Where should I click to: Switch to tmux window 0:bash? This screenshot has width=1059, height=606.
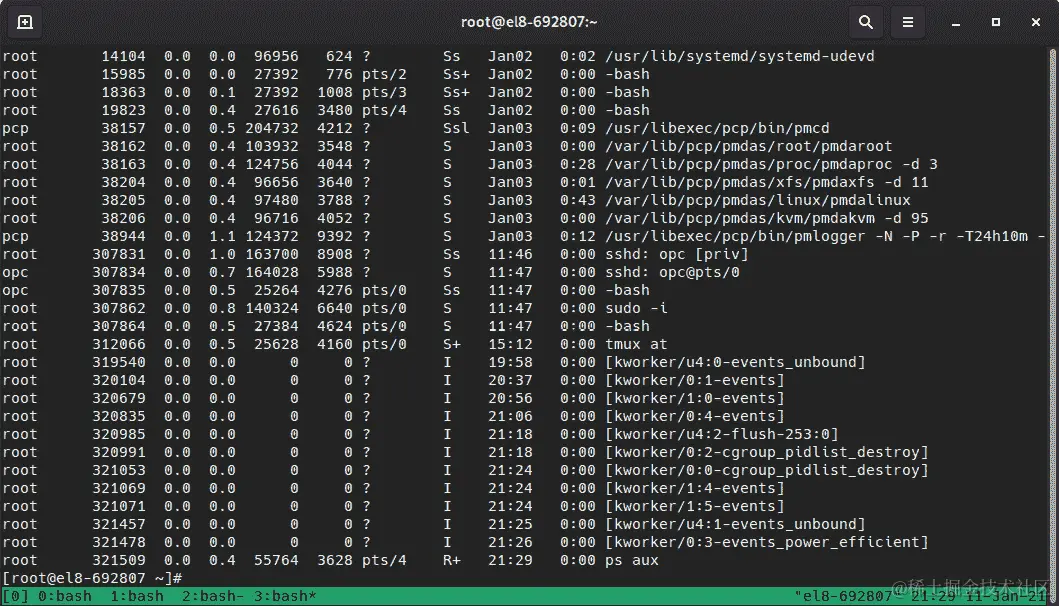coord(64,597)
